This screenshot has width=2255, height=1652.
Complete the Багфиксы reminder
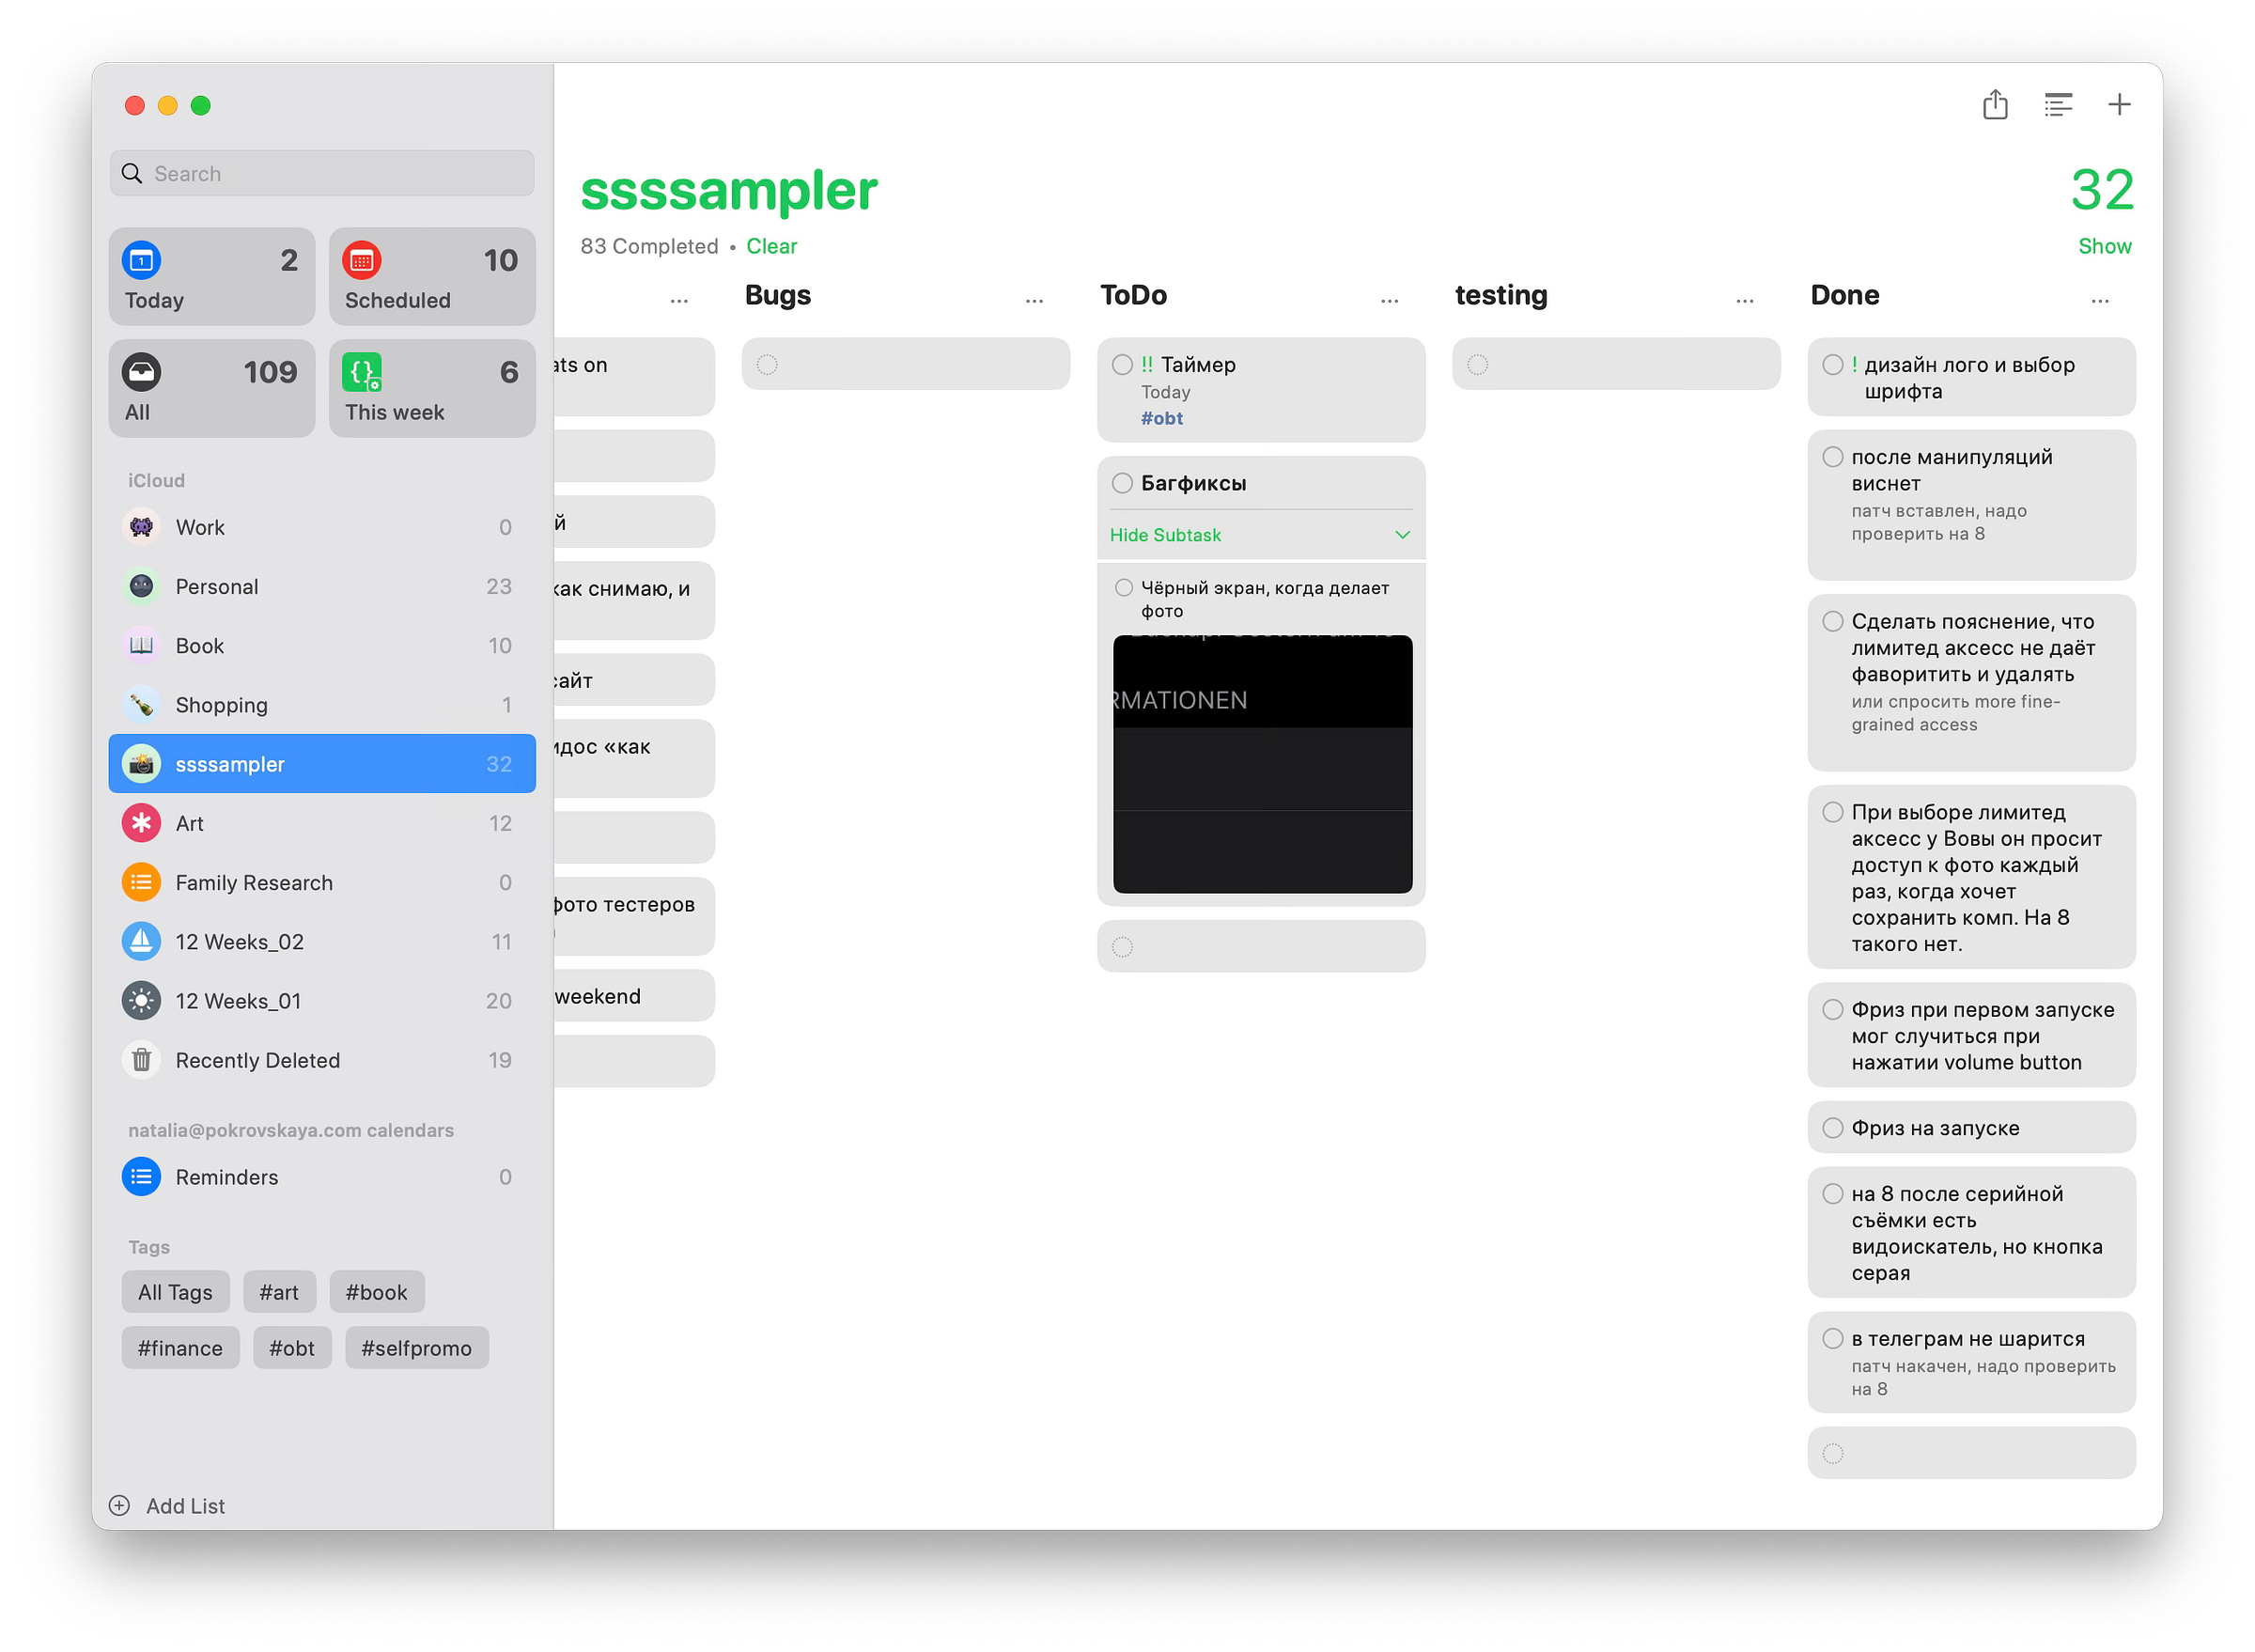(x=1122, y=484)
